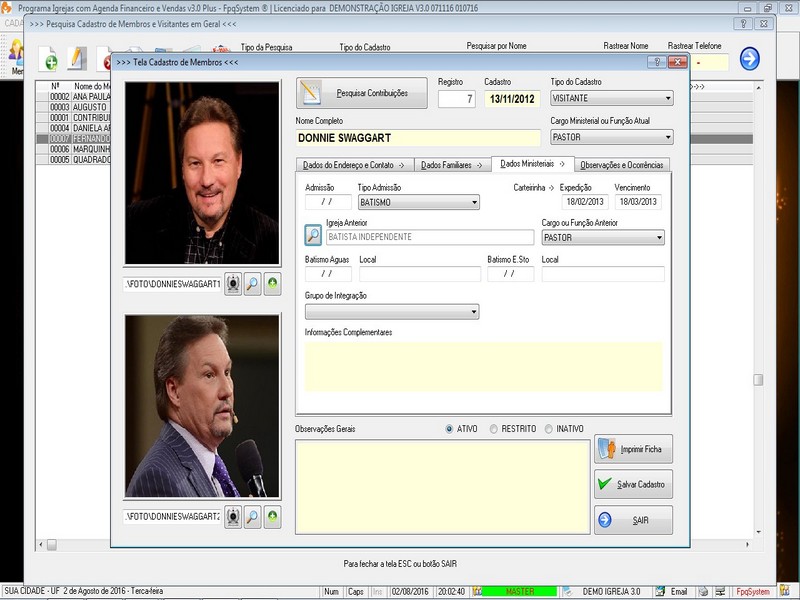Click the FpqSystem link in status bar
The width and height of the screenshot is (800, 600).
[753, 591]
